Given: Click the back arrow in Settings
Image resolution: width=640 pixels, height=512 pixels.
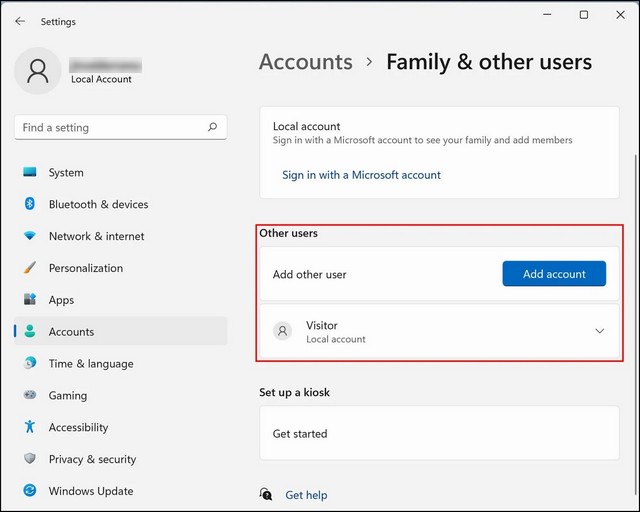Looking at the screenshot, I should (20, 21).
